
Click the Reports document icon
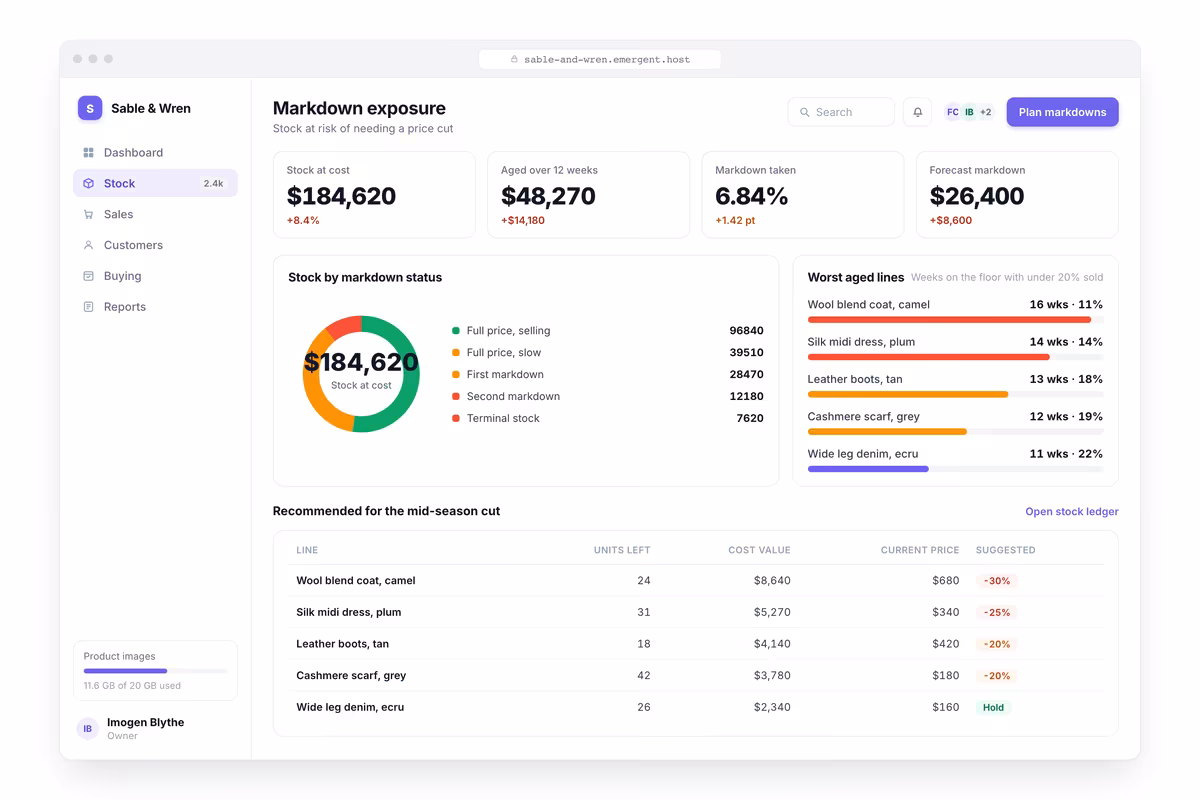pos(88,307)
